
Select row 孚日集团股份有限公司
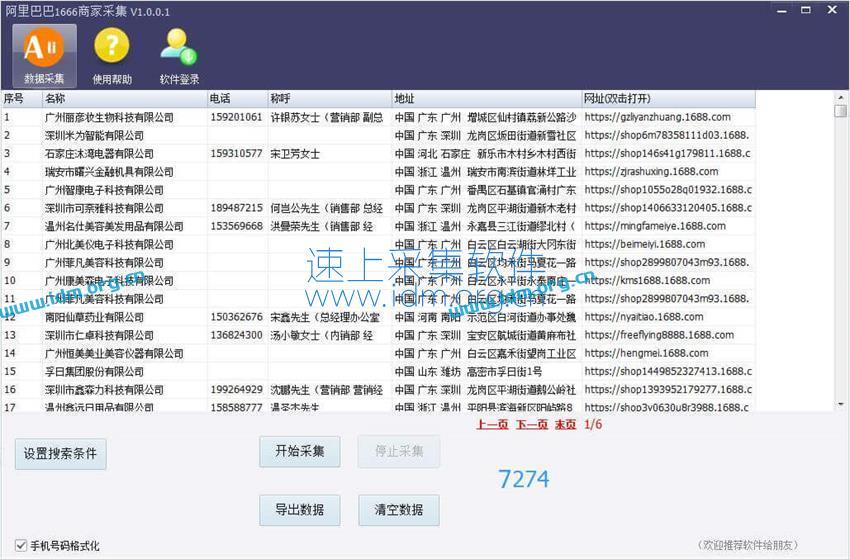click(378, 371)
